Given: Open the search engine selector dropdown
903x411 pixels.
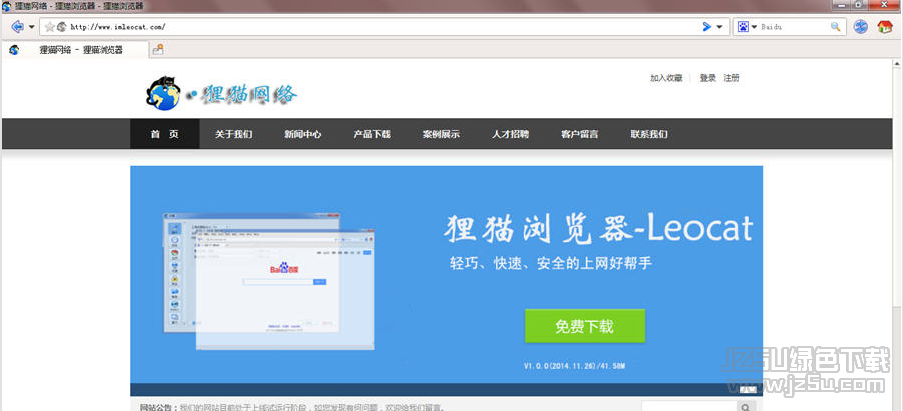Looking at the screenshot, I should (x=754, y=26).
